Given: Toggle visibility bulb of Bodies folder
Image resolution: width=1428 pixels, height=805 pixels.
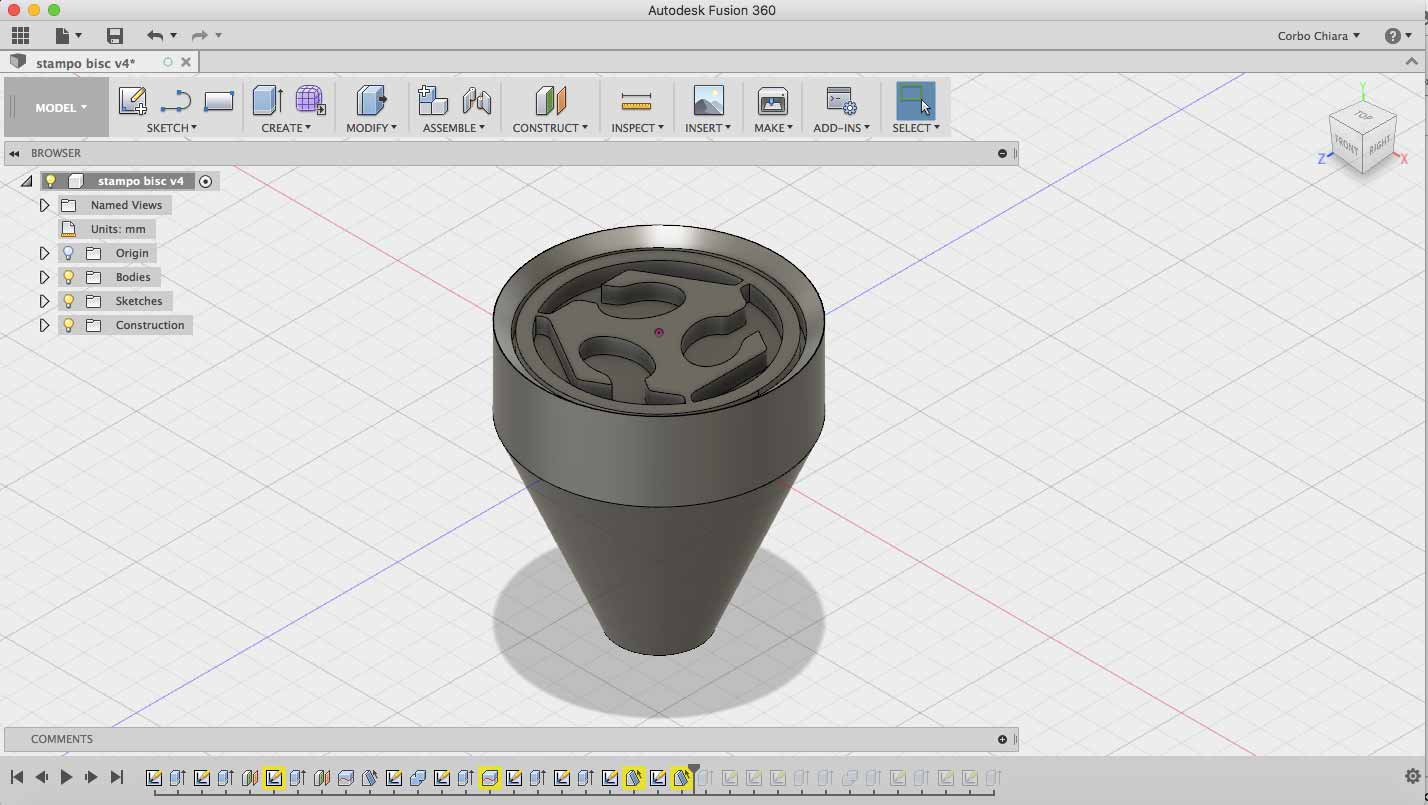Looking at the screenshot, I should pyautogui.click(x=68, y=277).
